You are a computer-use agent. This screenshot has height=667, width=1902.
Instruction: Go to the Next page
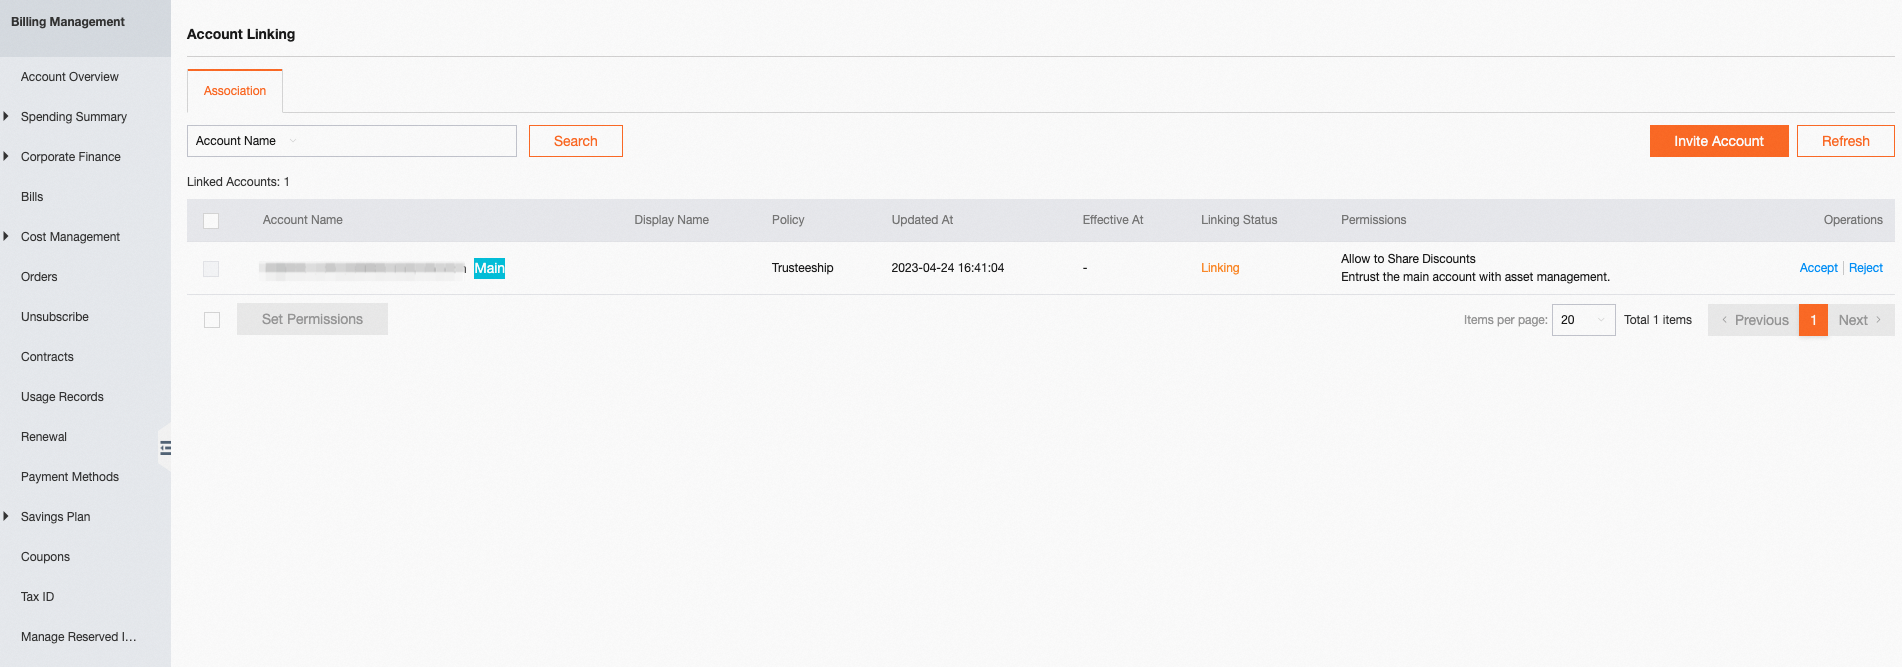point(1861,320)
